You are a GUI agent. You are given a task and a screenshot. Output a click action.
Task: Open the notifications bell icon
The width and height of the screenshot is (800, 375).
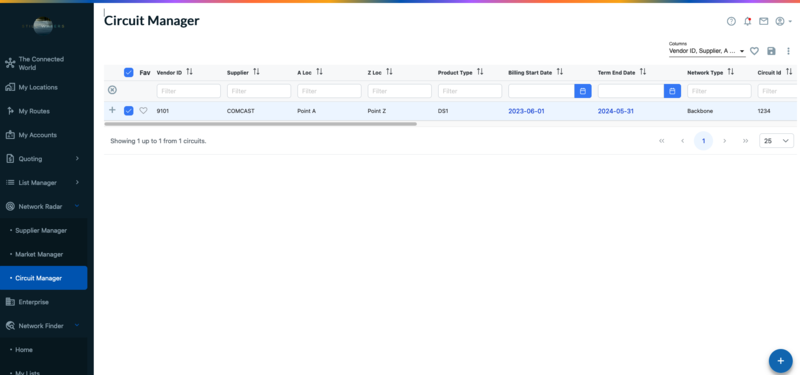coord(747,21)
